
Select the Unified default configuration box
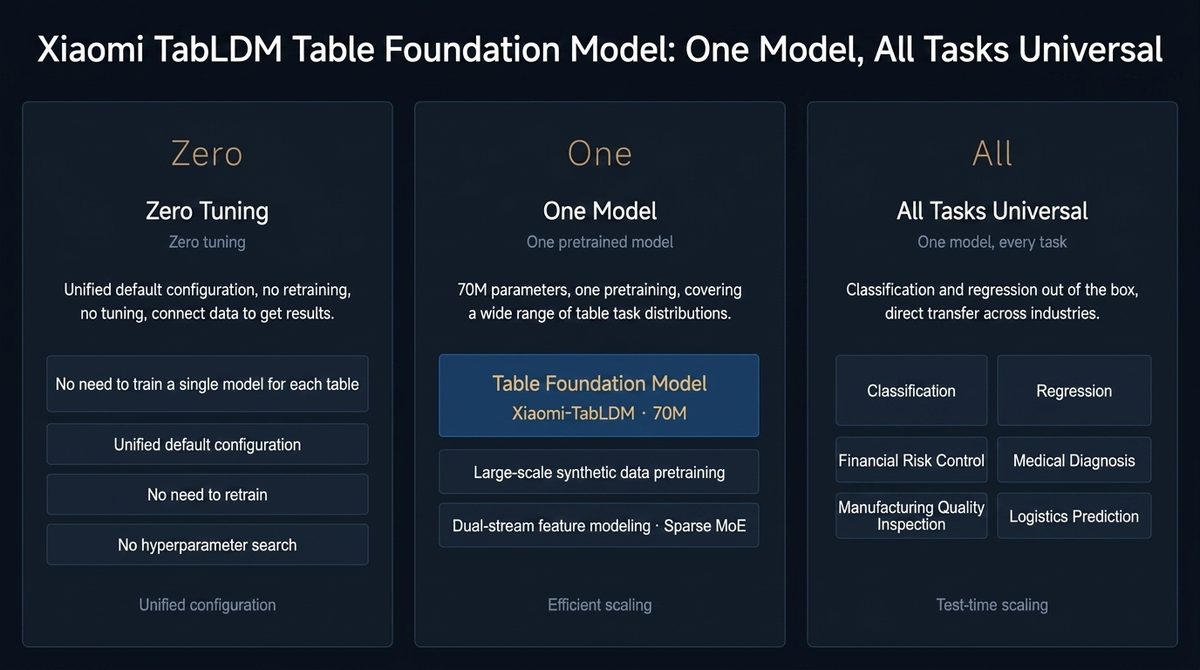207,444
